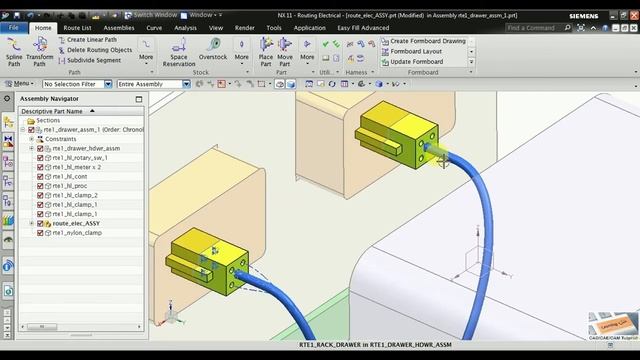Click the Fit view icon in top toolbar
This screenshot has height=360, width=640.
coord(309,84)
